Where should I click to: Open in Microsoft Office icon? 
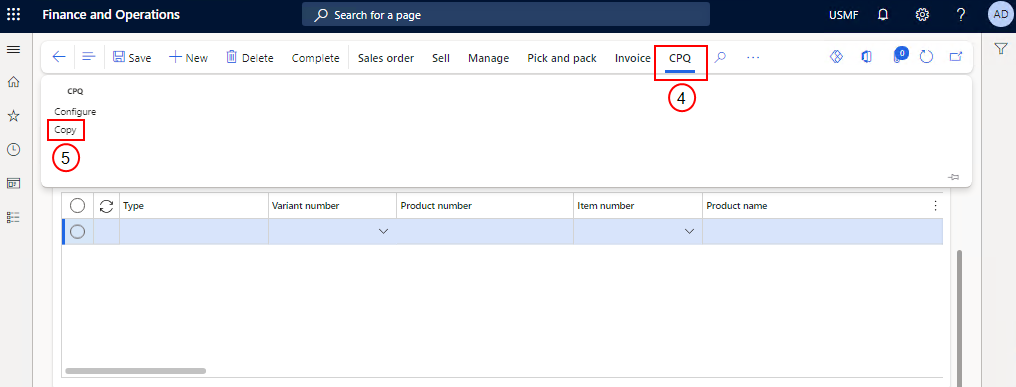click(x=866, y=57)
